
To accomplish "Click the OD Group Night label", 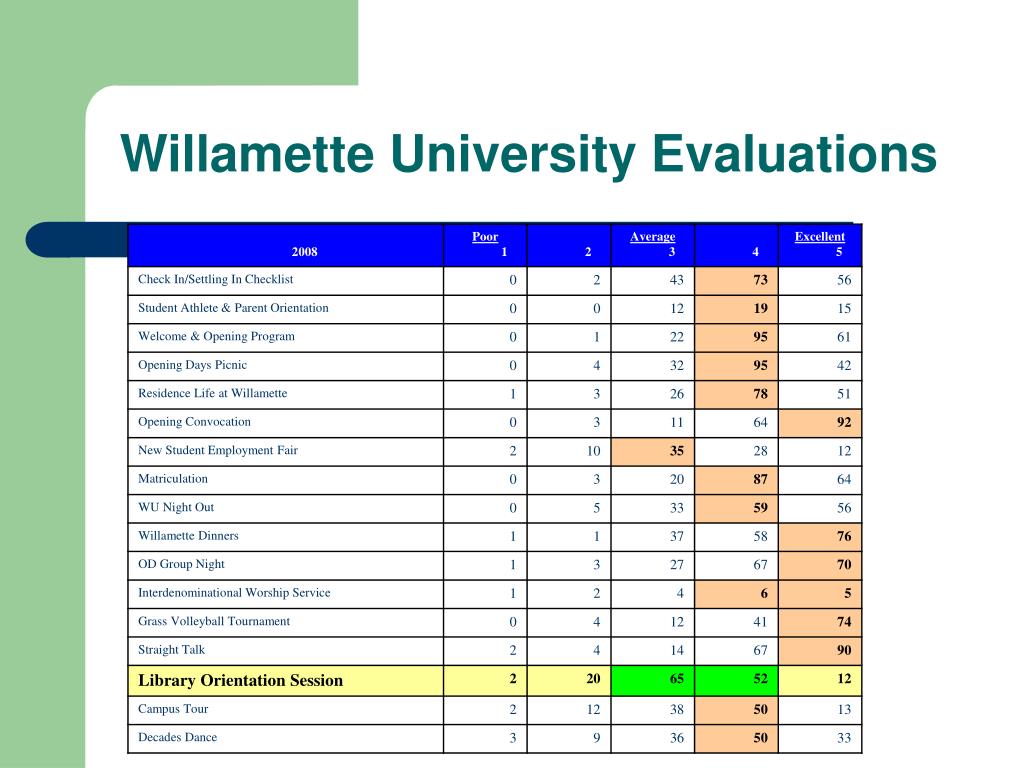I will click(181, 564).
